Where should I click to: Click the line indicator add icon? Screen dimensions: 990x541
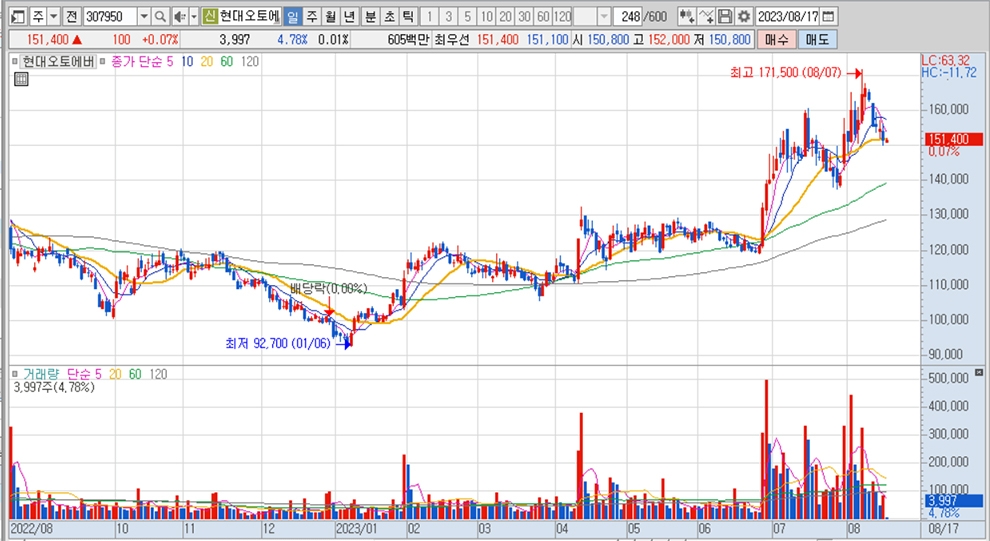coord(706,17)
